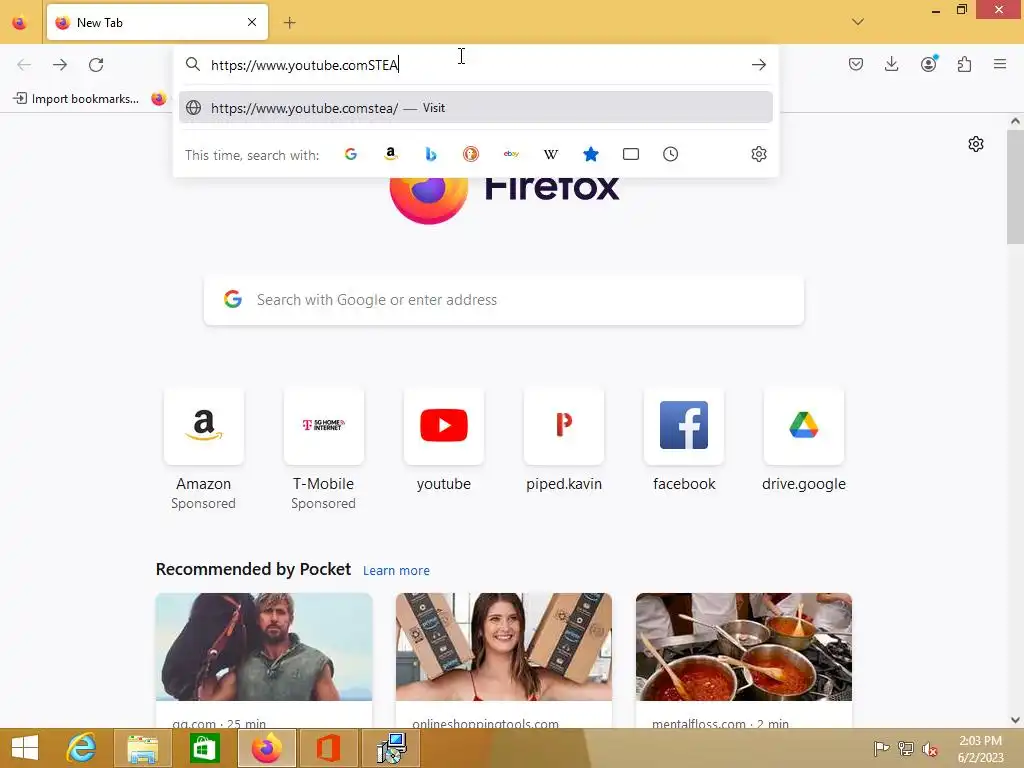Open the Downloads panel
Viewport: 1024px width, 768px height.
(x=891, y=64)
